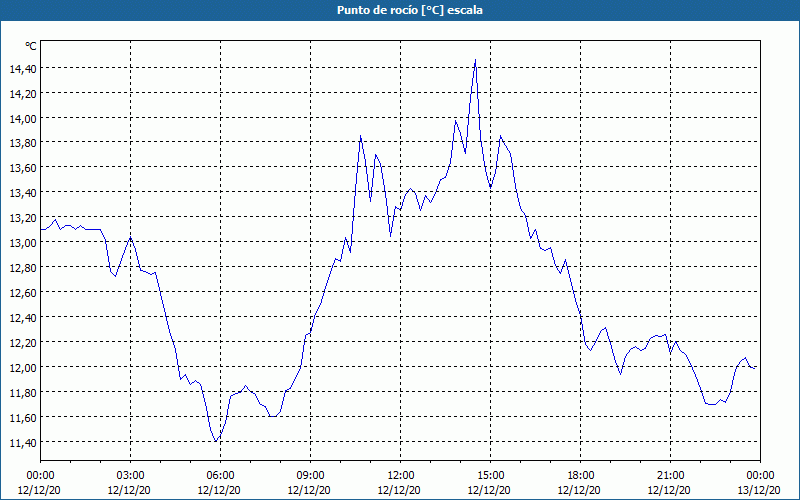
Task: Click the 14,00 y-axis label
Action: pos(23,118)
